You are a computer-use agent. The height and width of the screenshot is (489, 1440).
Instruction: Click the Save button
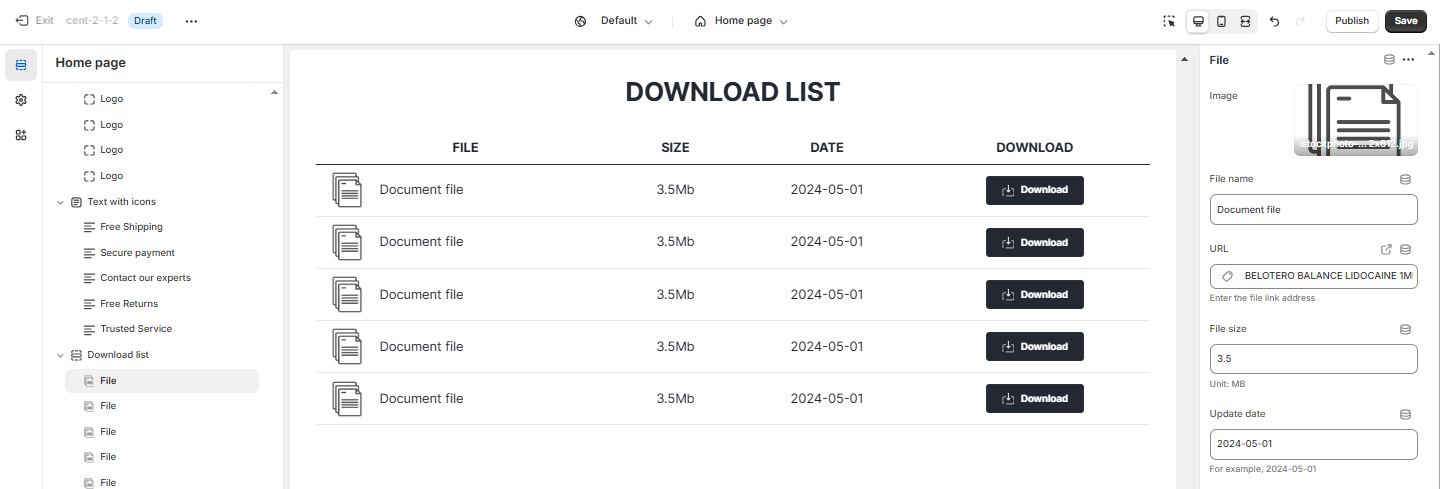1405,21
